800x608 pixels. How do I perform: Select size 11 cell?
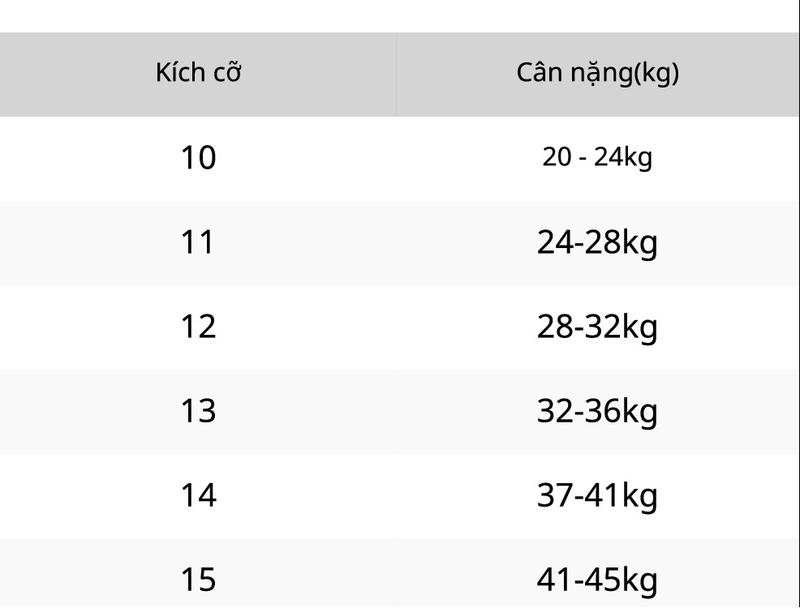tap(197, 242)
